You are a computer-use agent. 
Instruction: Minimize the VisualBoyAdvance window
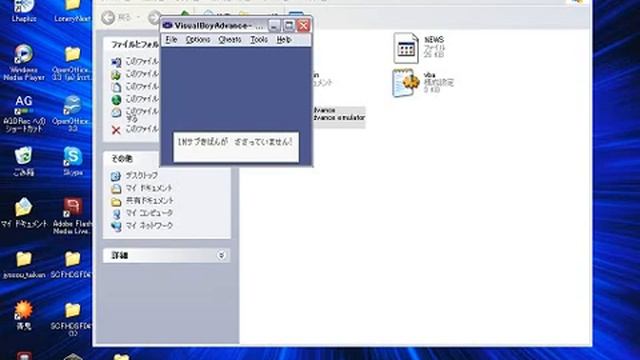(274, 26)
